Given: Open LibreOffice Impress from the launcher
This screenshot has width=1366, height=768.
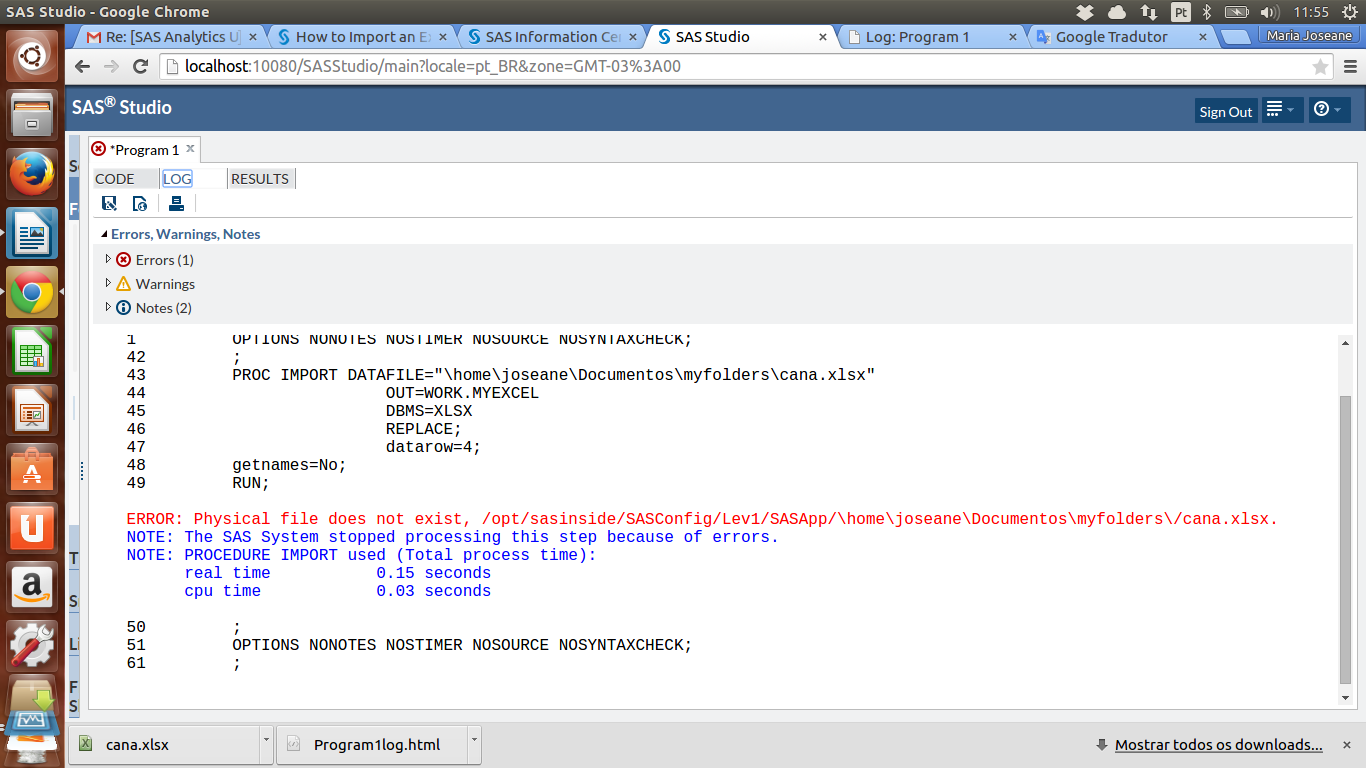Looking at the screenshot, I should point(33,410).
